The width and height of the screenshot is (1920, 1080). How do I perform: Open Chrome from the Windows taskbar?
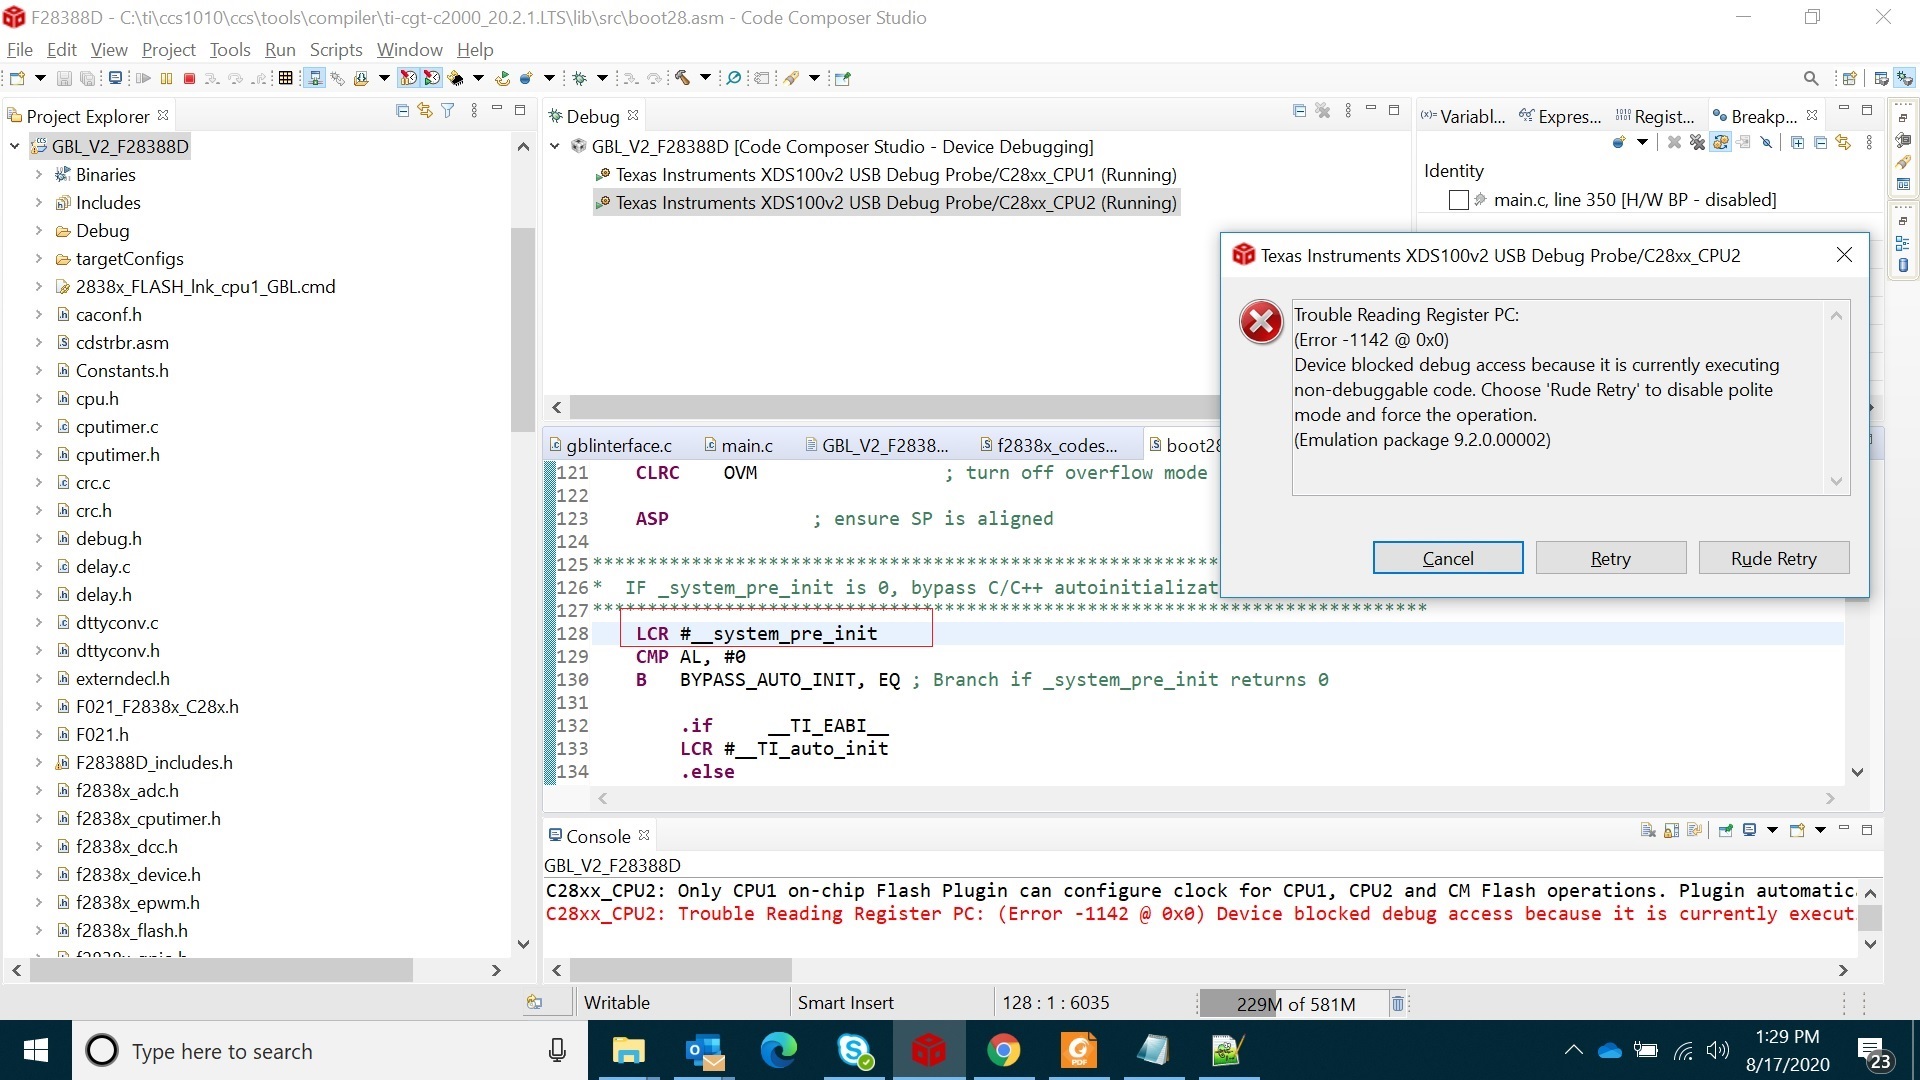point(1003,1050)
